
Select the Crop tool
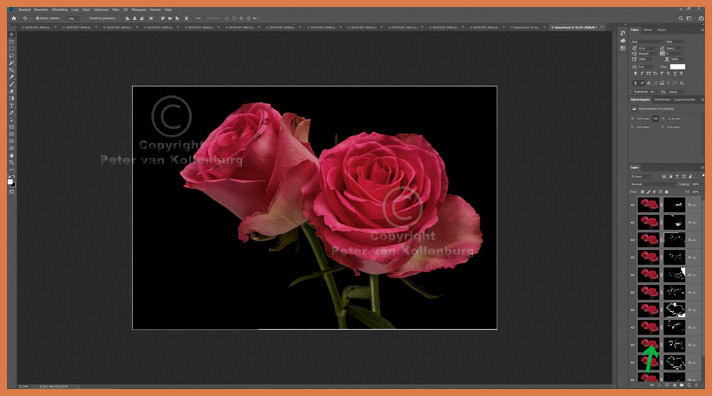point(11,70)
